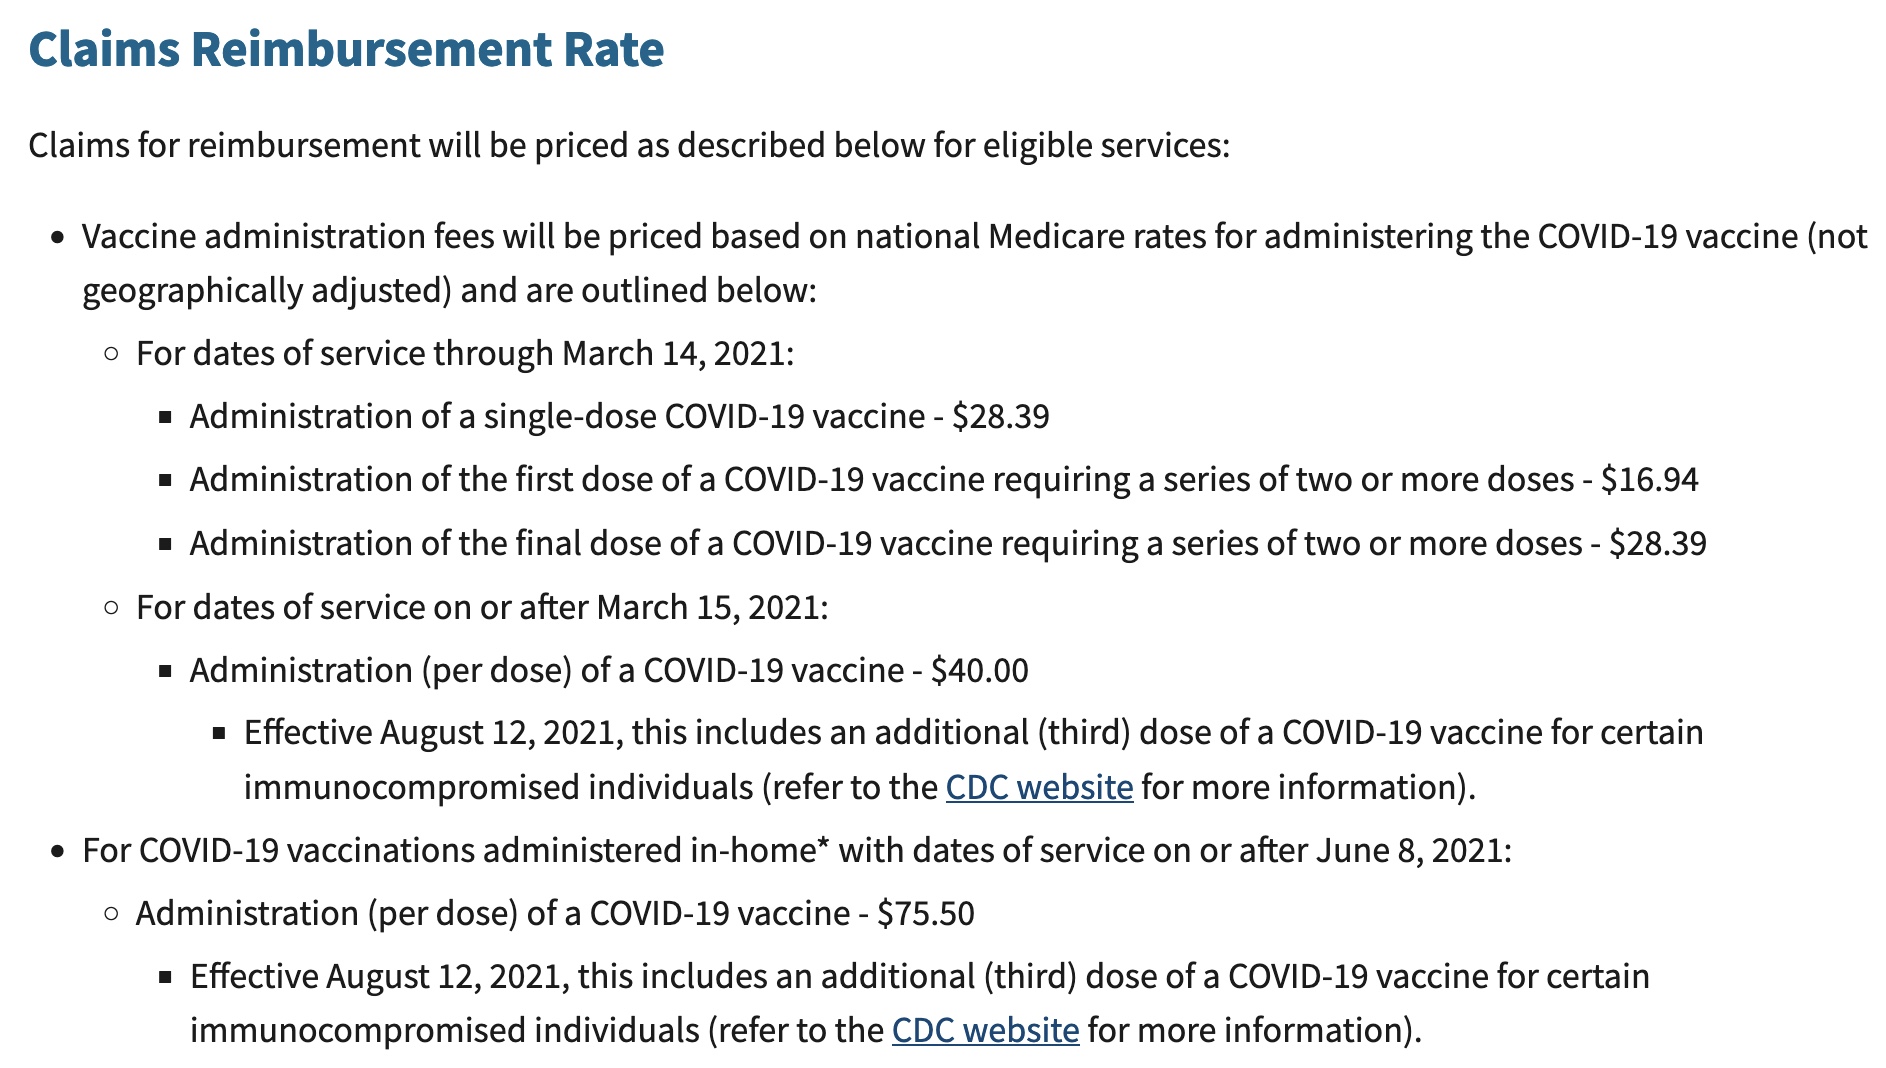Click the first 'Effective August 12, 2021' text
1886x1068 pixels.
point(432,732)
